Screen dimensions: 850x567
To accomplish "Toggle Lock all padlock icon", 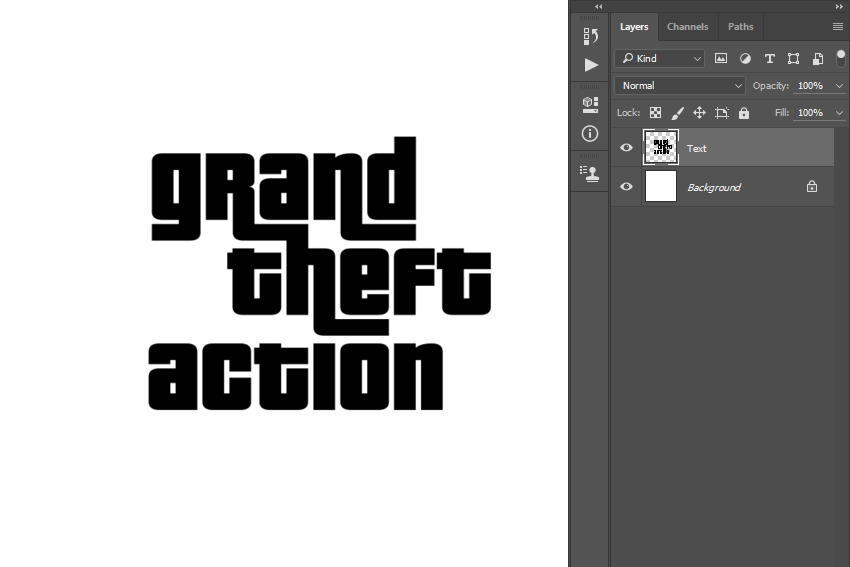I will 744,113.
